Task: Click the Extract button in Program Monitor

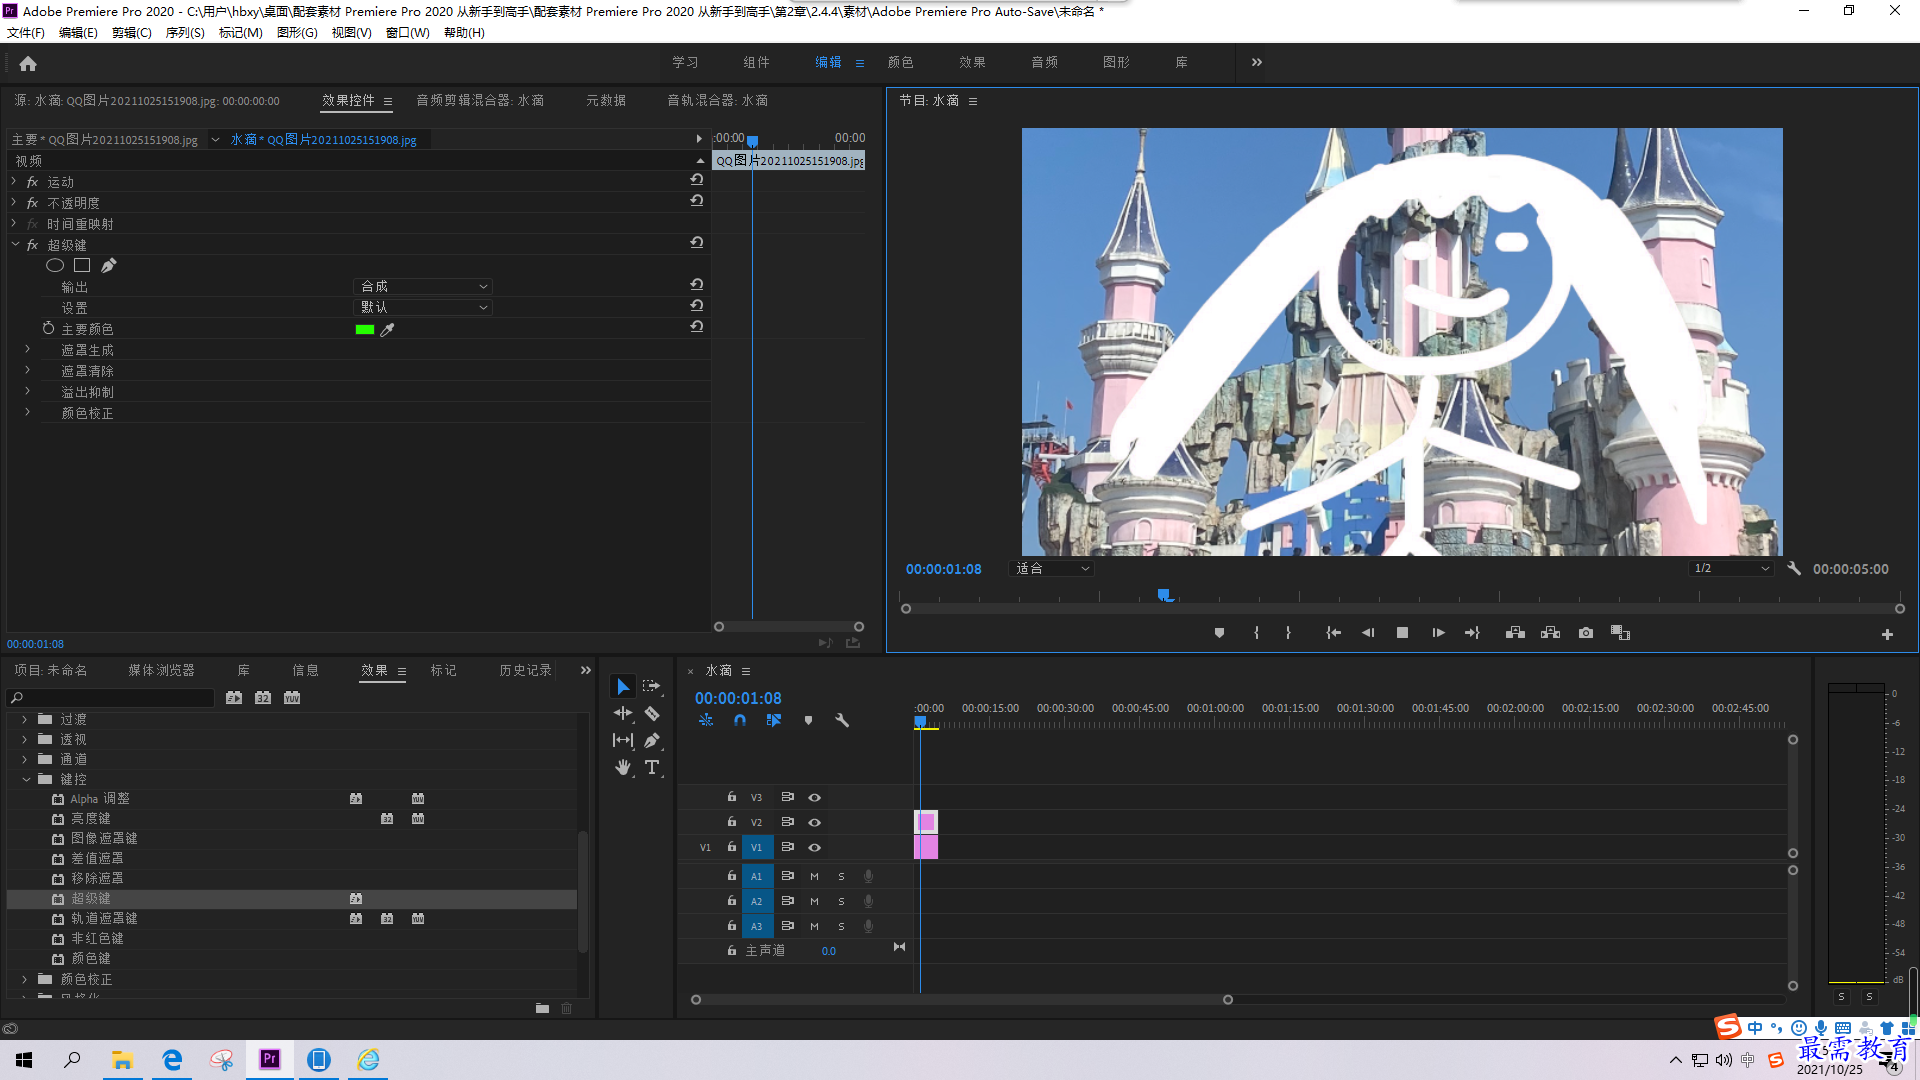Action: click(x=1551, y=633)
